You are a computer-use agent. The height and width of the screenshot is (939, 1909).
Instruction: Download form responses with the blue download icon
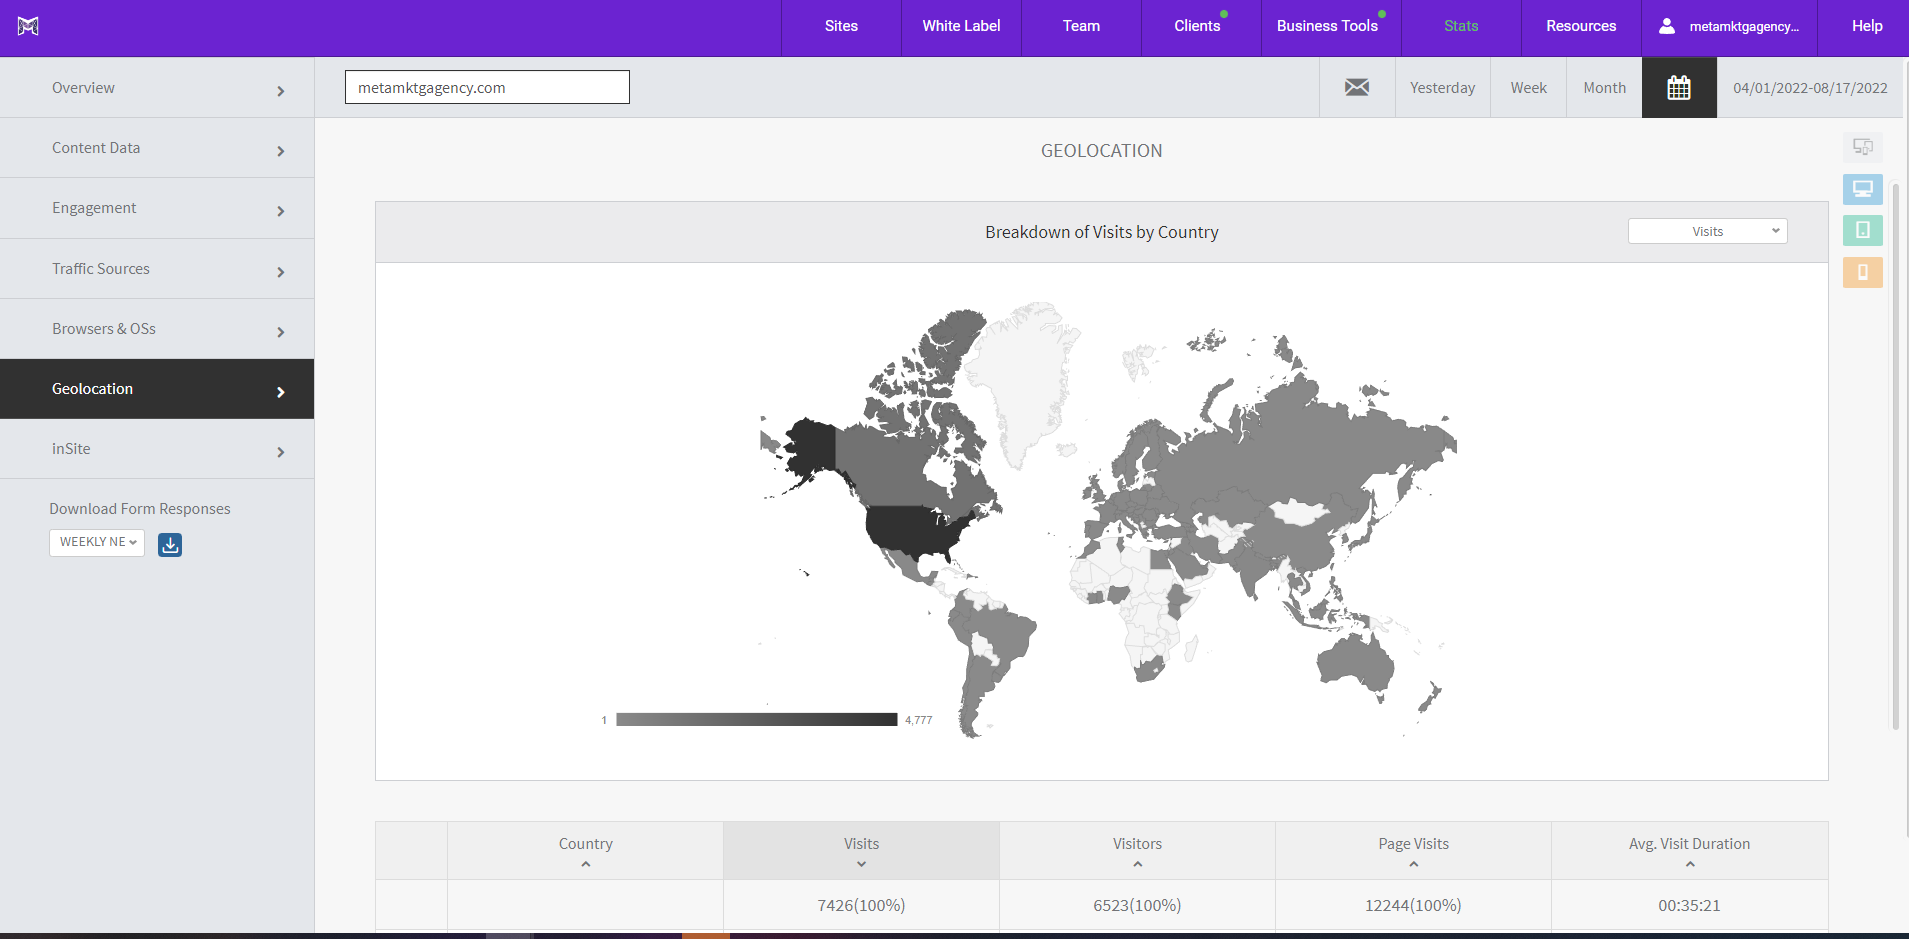(170, 544)
